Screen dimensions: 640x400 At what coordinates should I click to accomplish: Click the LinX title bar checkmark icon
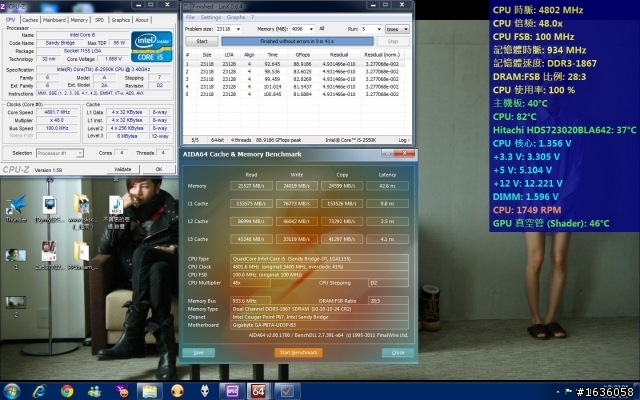(x=187, y=6)
